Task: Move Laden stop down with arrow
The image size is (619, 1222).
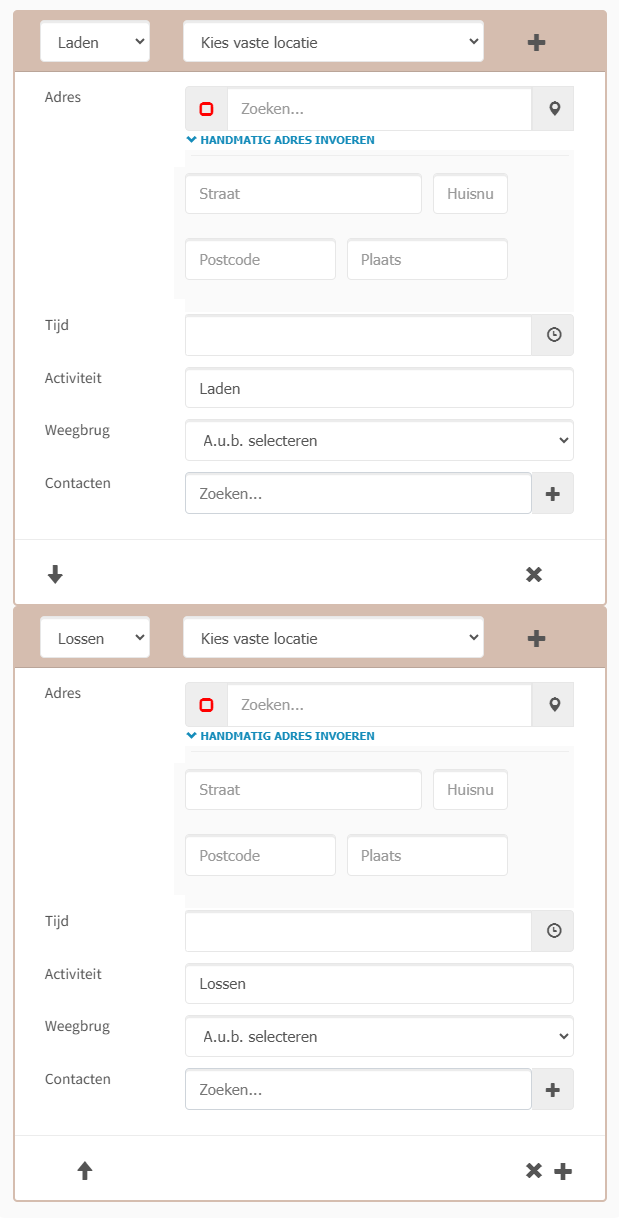Action: pos(55,574)
